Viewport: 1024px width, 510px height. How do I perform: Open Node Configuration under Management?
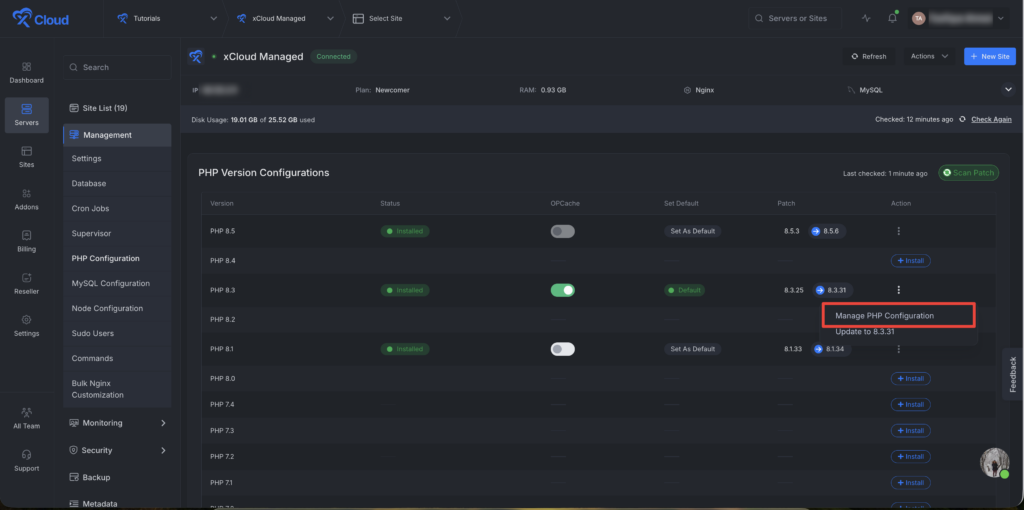click(107, 308)
